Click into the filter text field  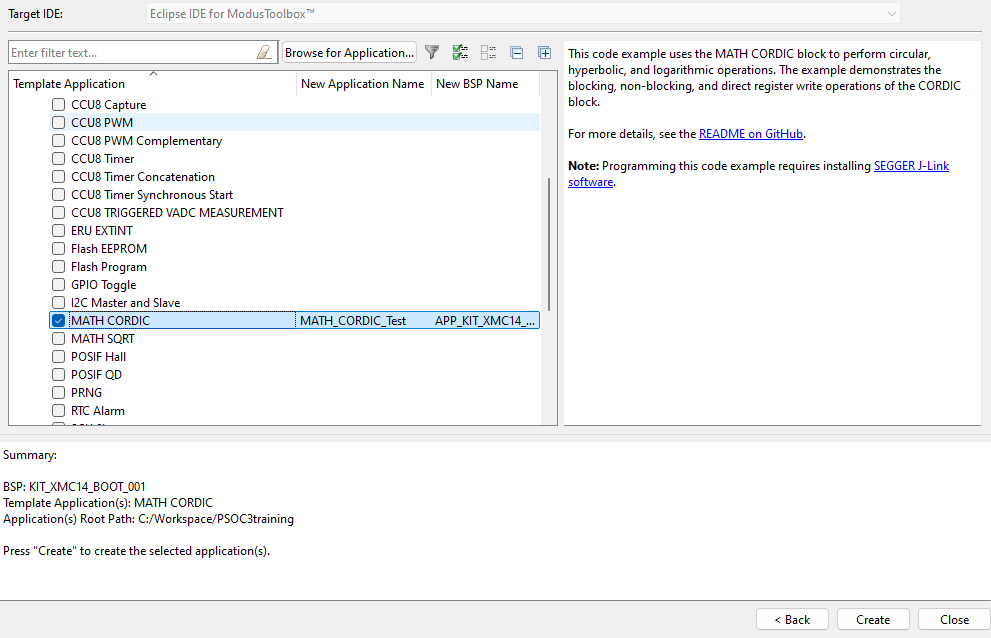click(x=130, y=52)
